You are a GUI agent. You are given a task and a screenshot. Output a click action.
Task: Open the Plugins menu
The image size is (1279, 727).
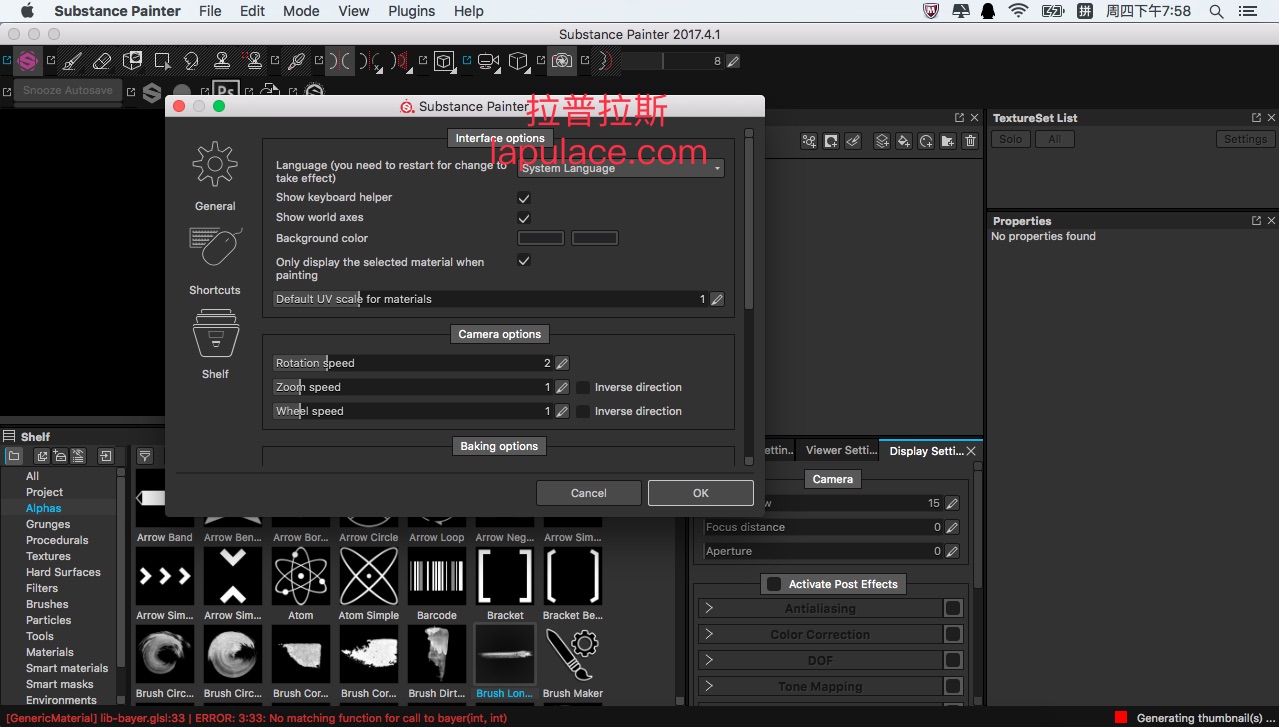point(411,11)
